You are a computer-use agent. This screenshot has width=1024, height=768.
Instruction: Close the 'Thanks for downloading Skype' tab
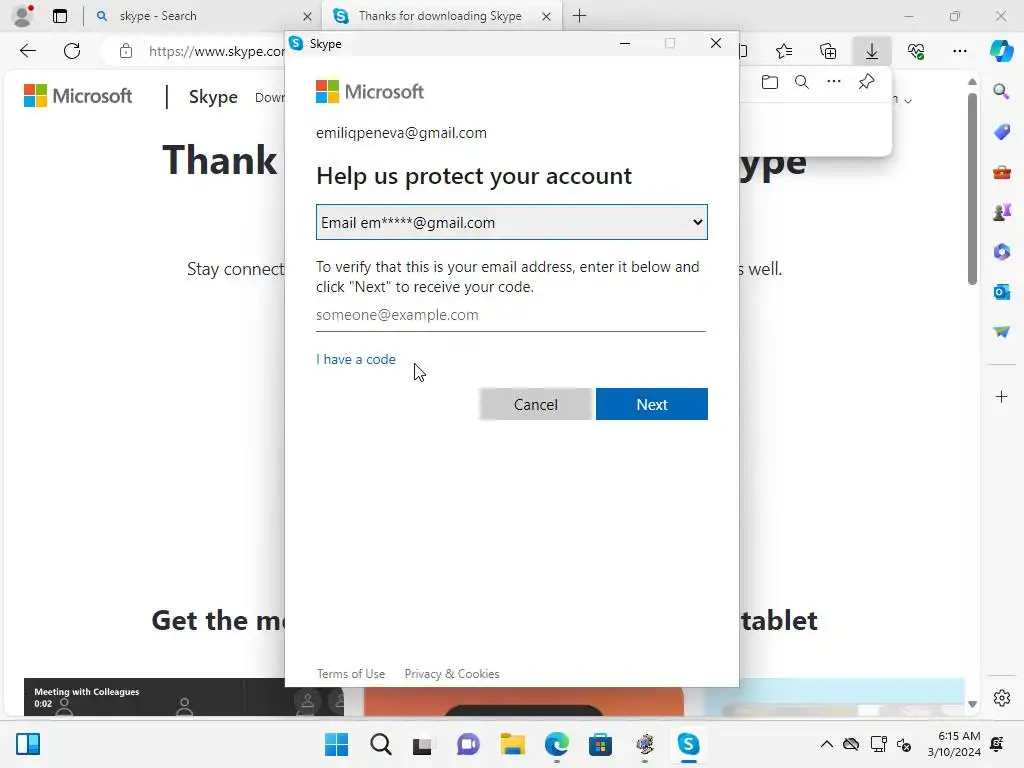point(546,16)
